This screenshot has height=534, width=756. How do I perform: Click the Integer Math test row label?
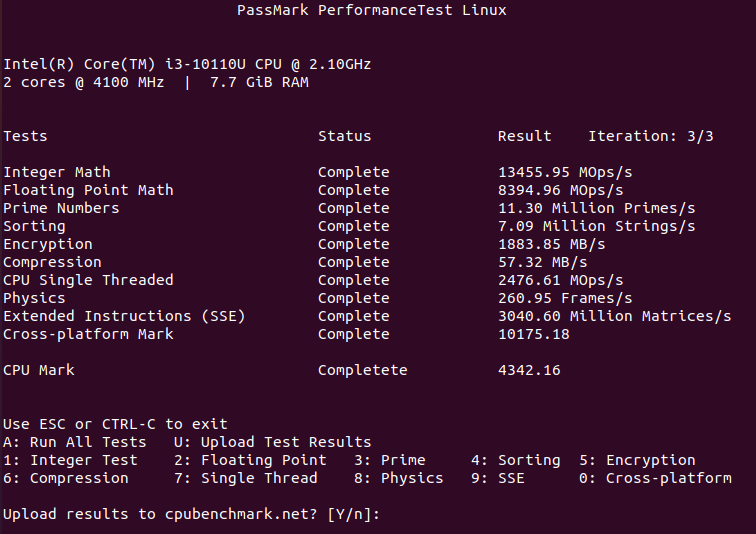(57, 173)
